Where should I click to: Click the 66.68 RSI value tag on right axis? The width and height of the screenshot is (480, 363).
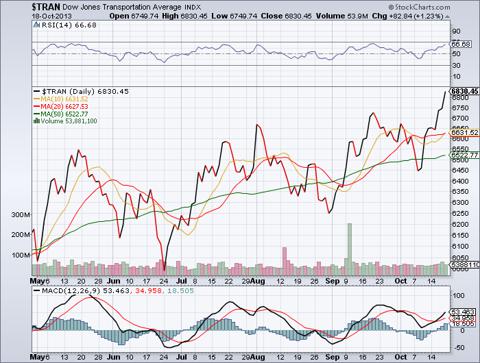(x=461, y=44)
